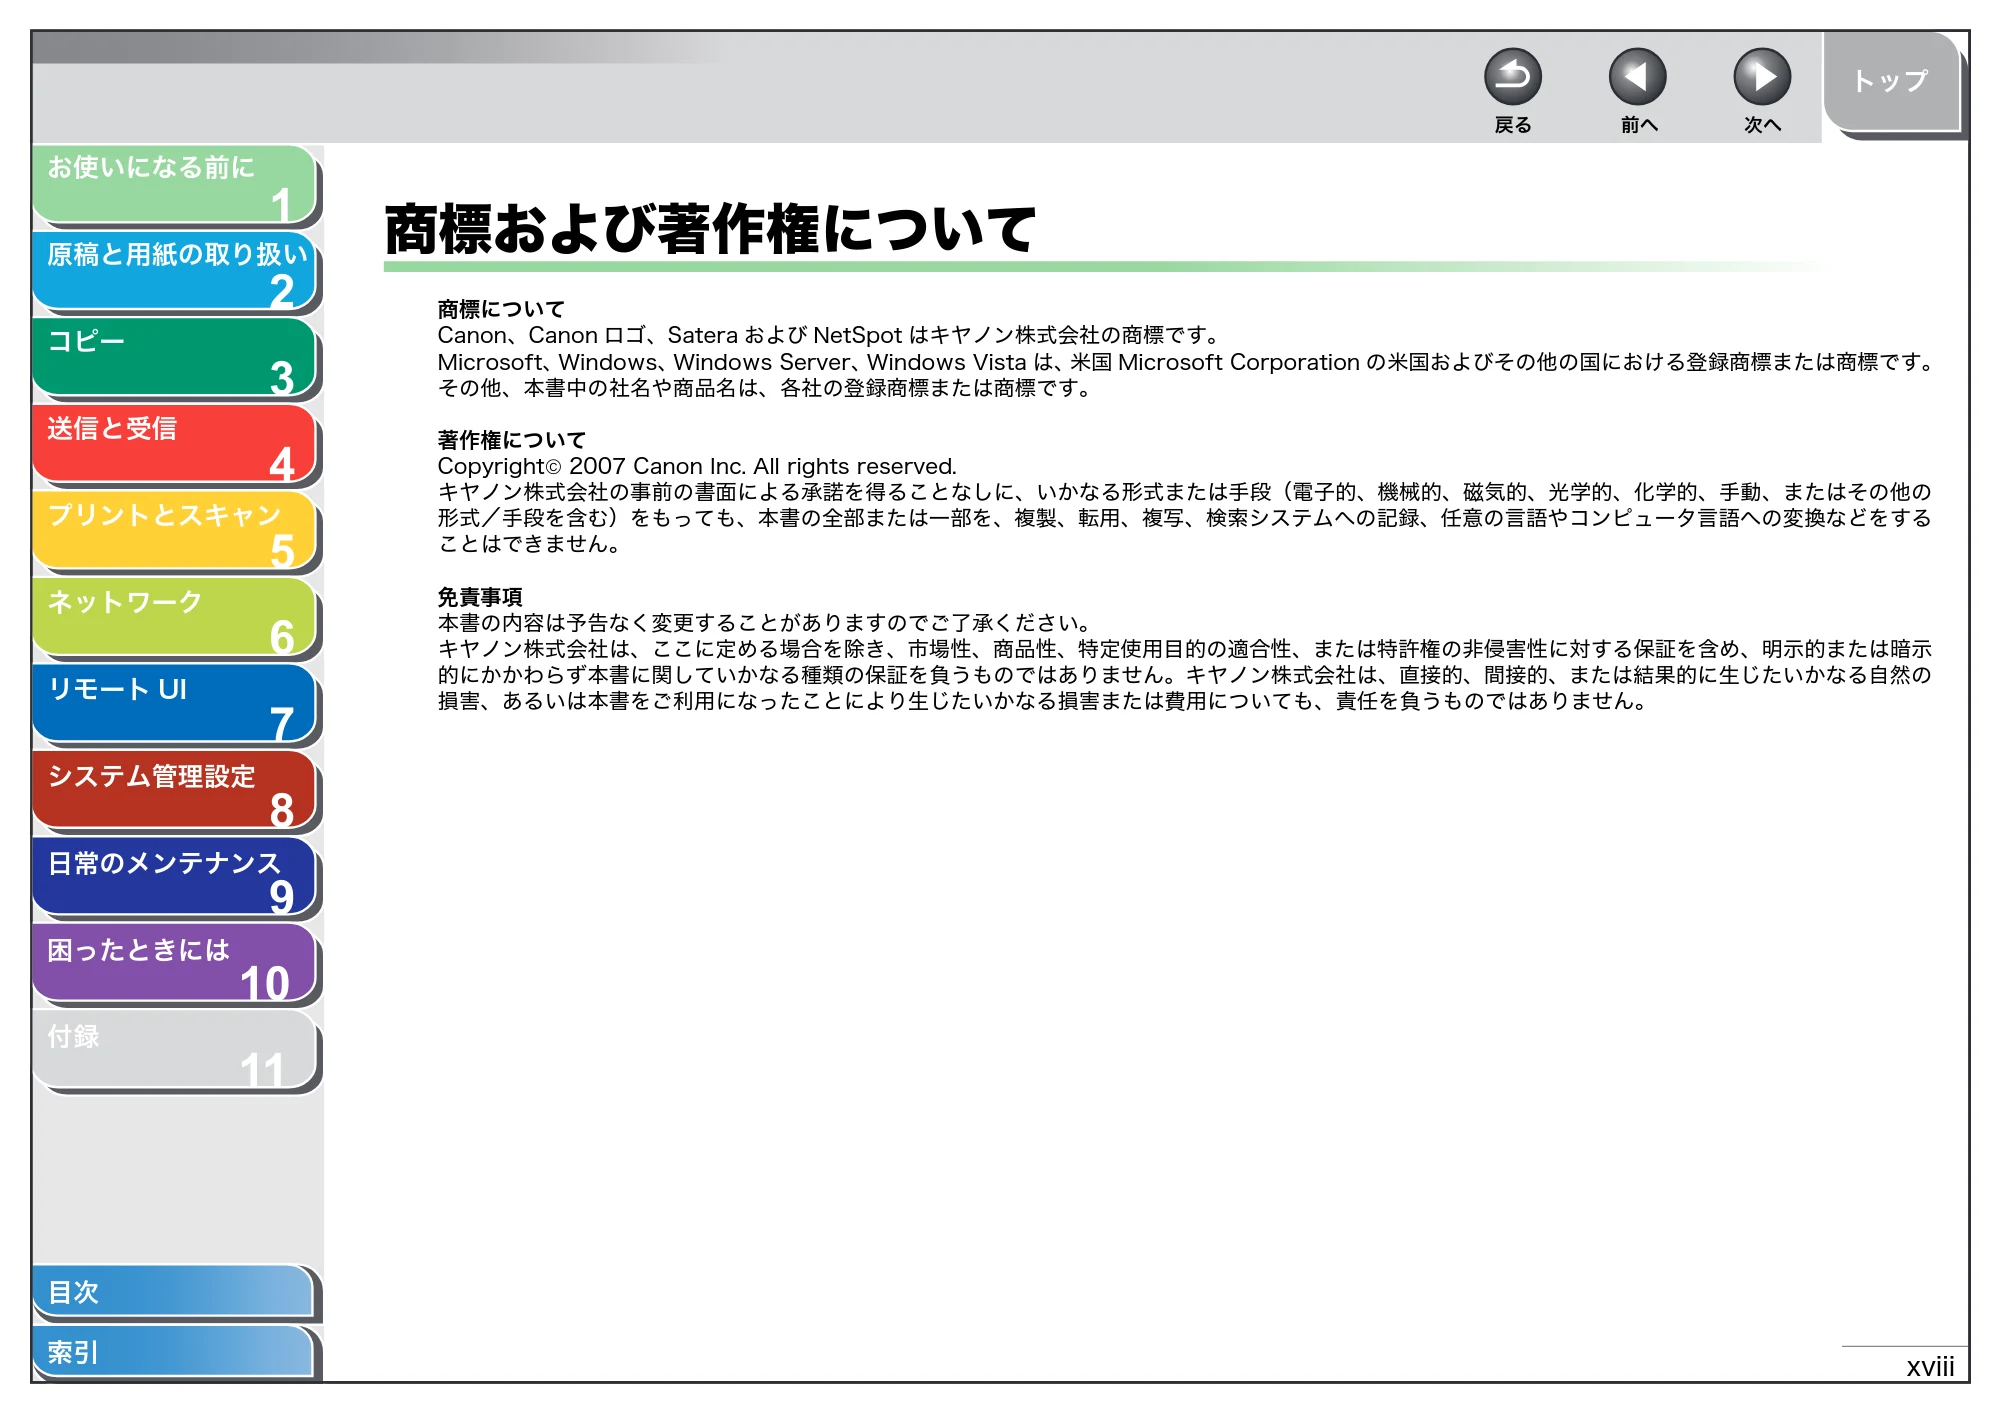This screenshot has width=2000, height=1414.
Task: Click the line starting 本書の内容は予告なく
Action: 765,623
